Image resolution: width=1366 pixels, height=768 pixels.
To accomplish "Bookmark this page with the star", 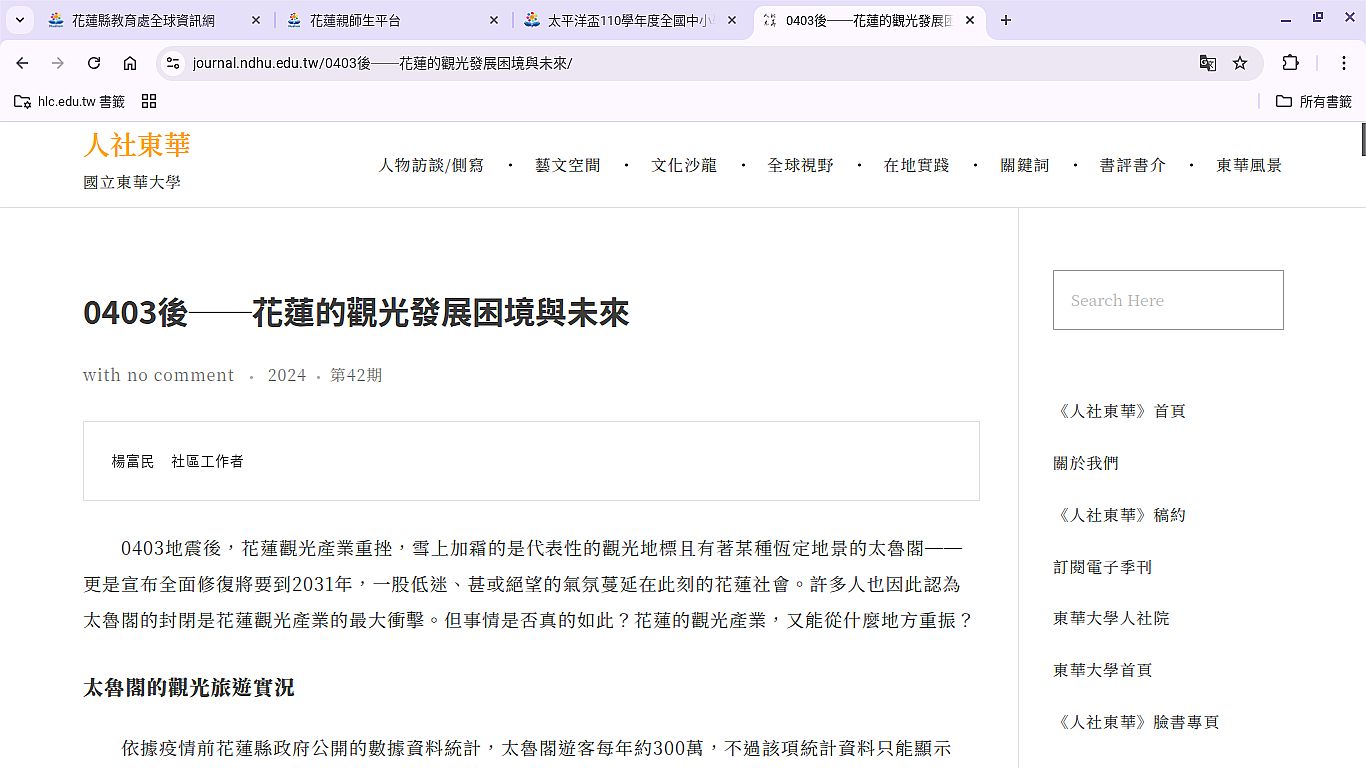I will pos(1240,63).
